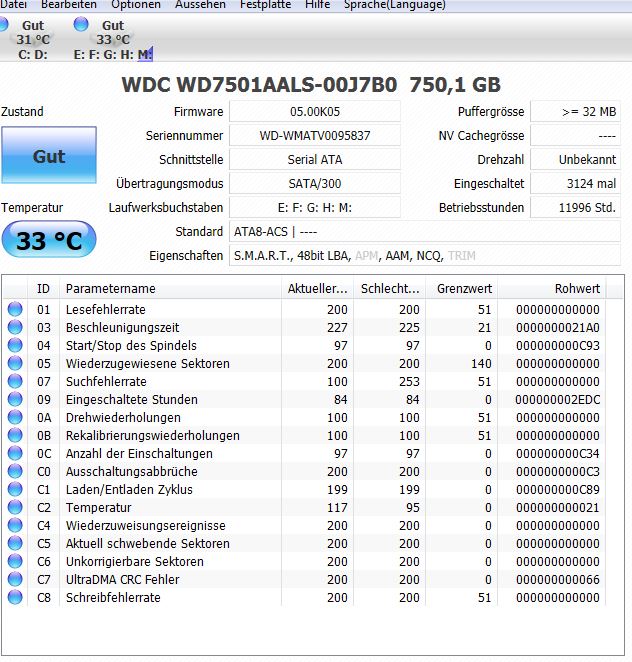Click the Puffergrösse value >= 32 MB
The height and width of the screenshot is (662, 632).
575,112
